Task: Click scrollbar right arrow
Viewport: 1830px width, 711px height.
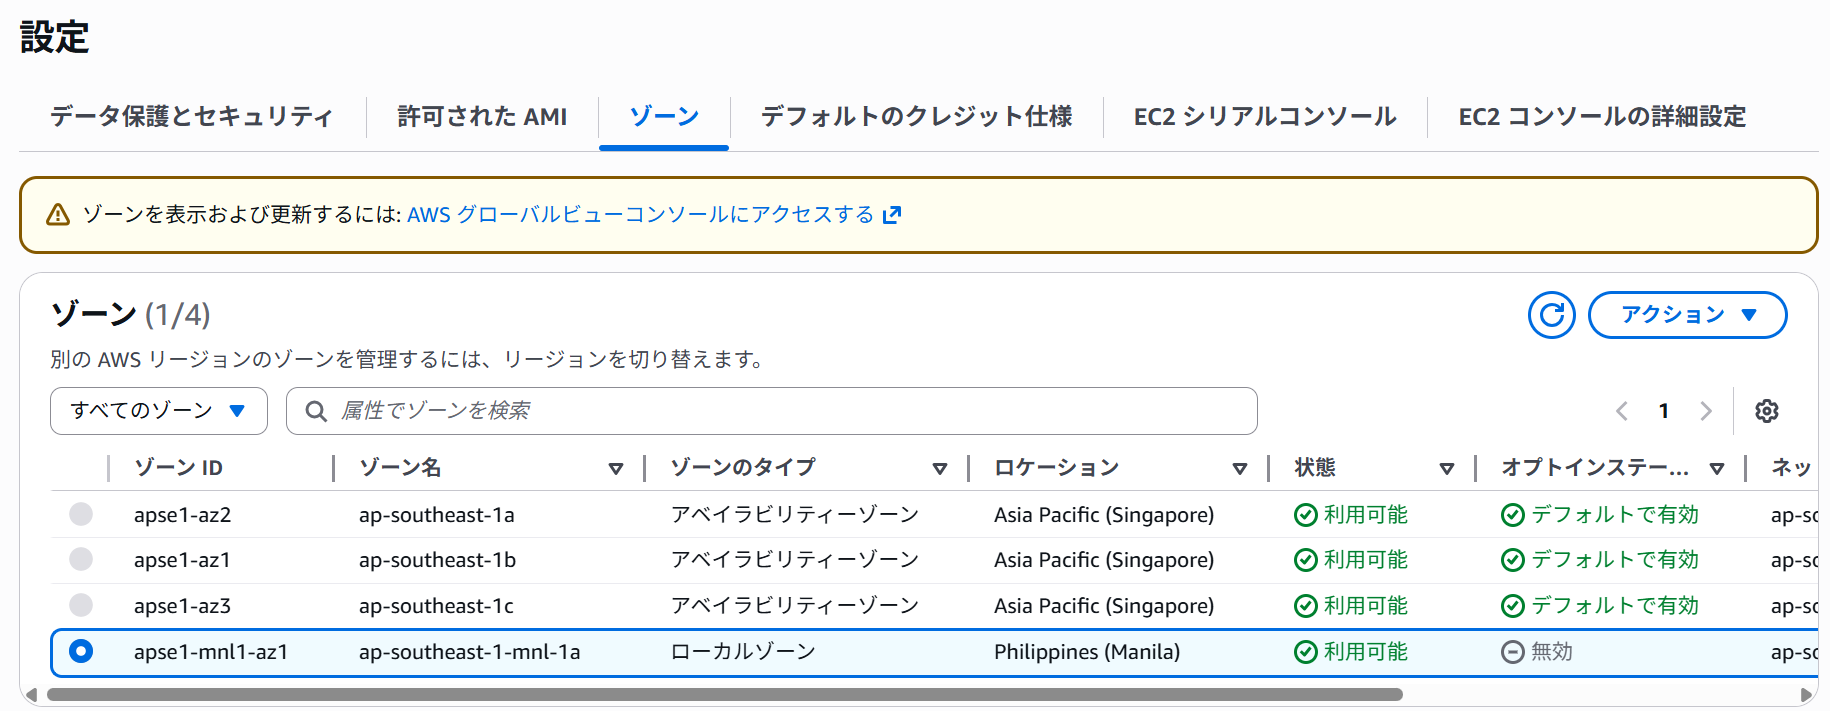Action: pyautogui.click(x=1805, y=694)
